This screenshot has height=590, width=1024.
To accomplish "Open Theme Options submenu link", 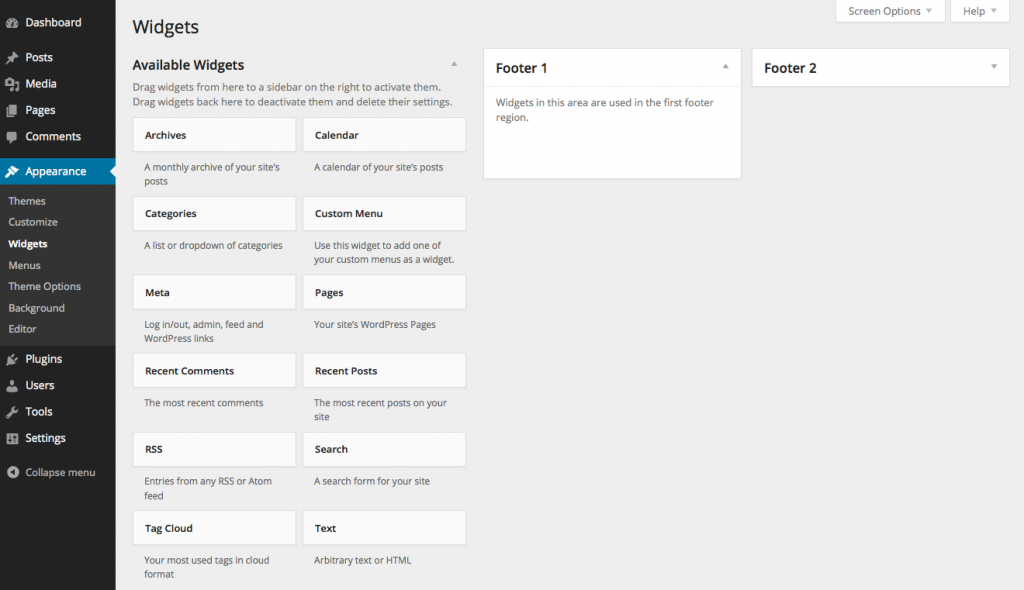I will (45, 286).
